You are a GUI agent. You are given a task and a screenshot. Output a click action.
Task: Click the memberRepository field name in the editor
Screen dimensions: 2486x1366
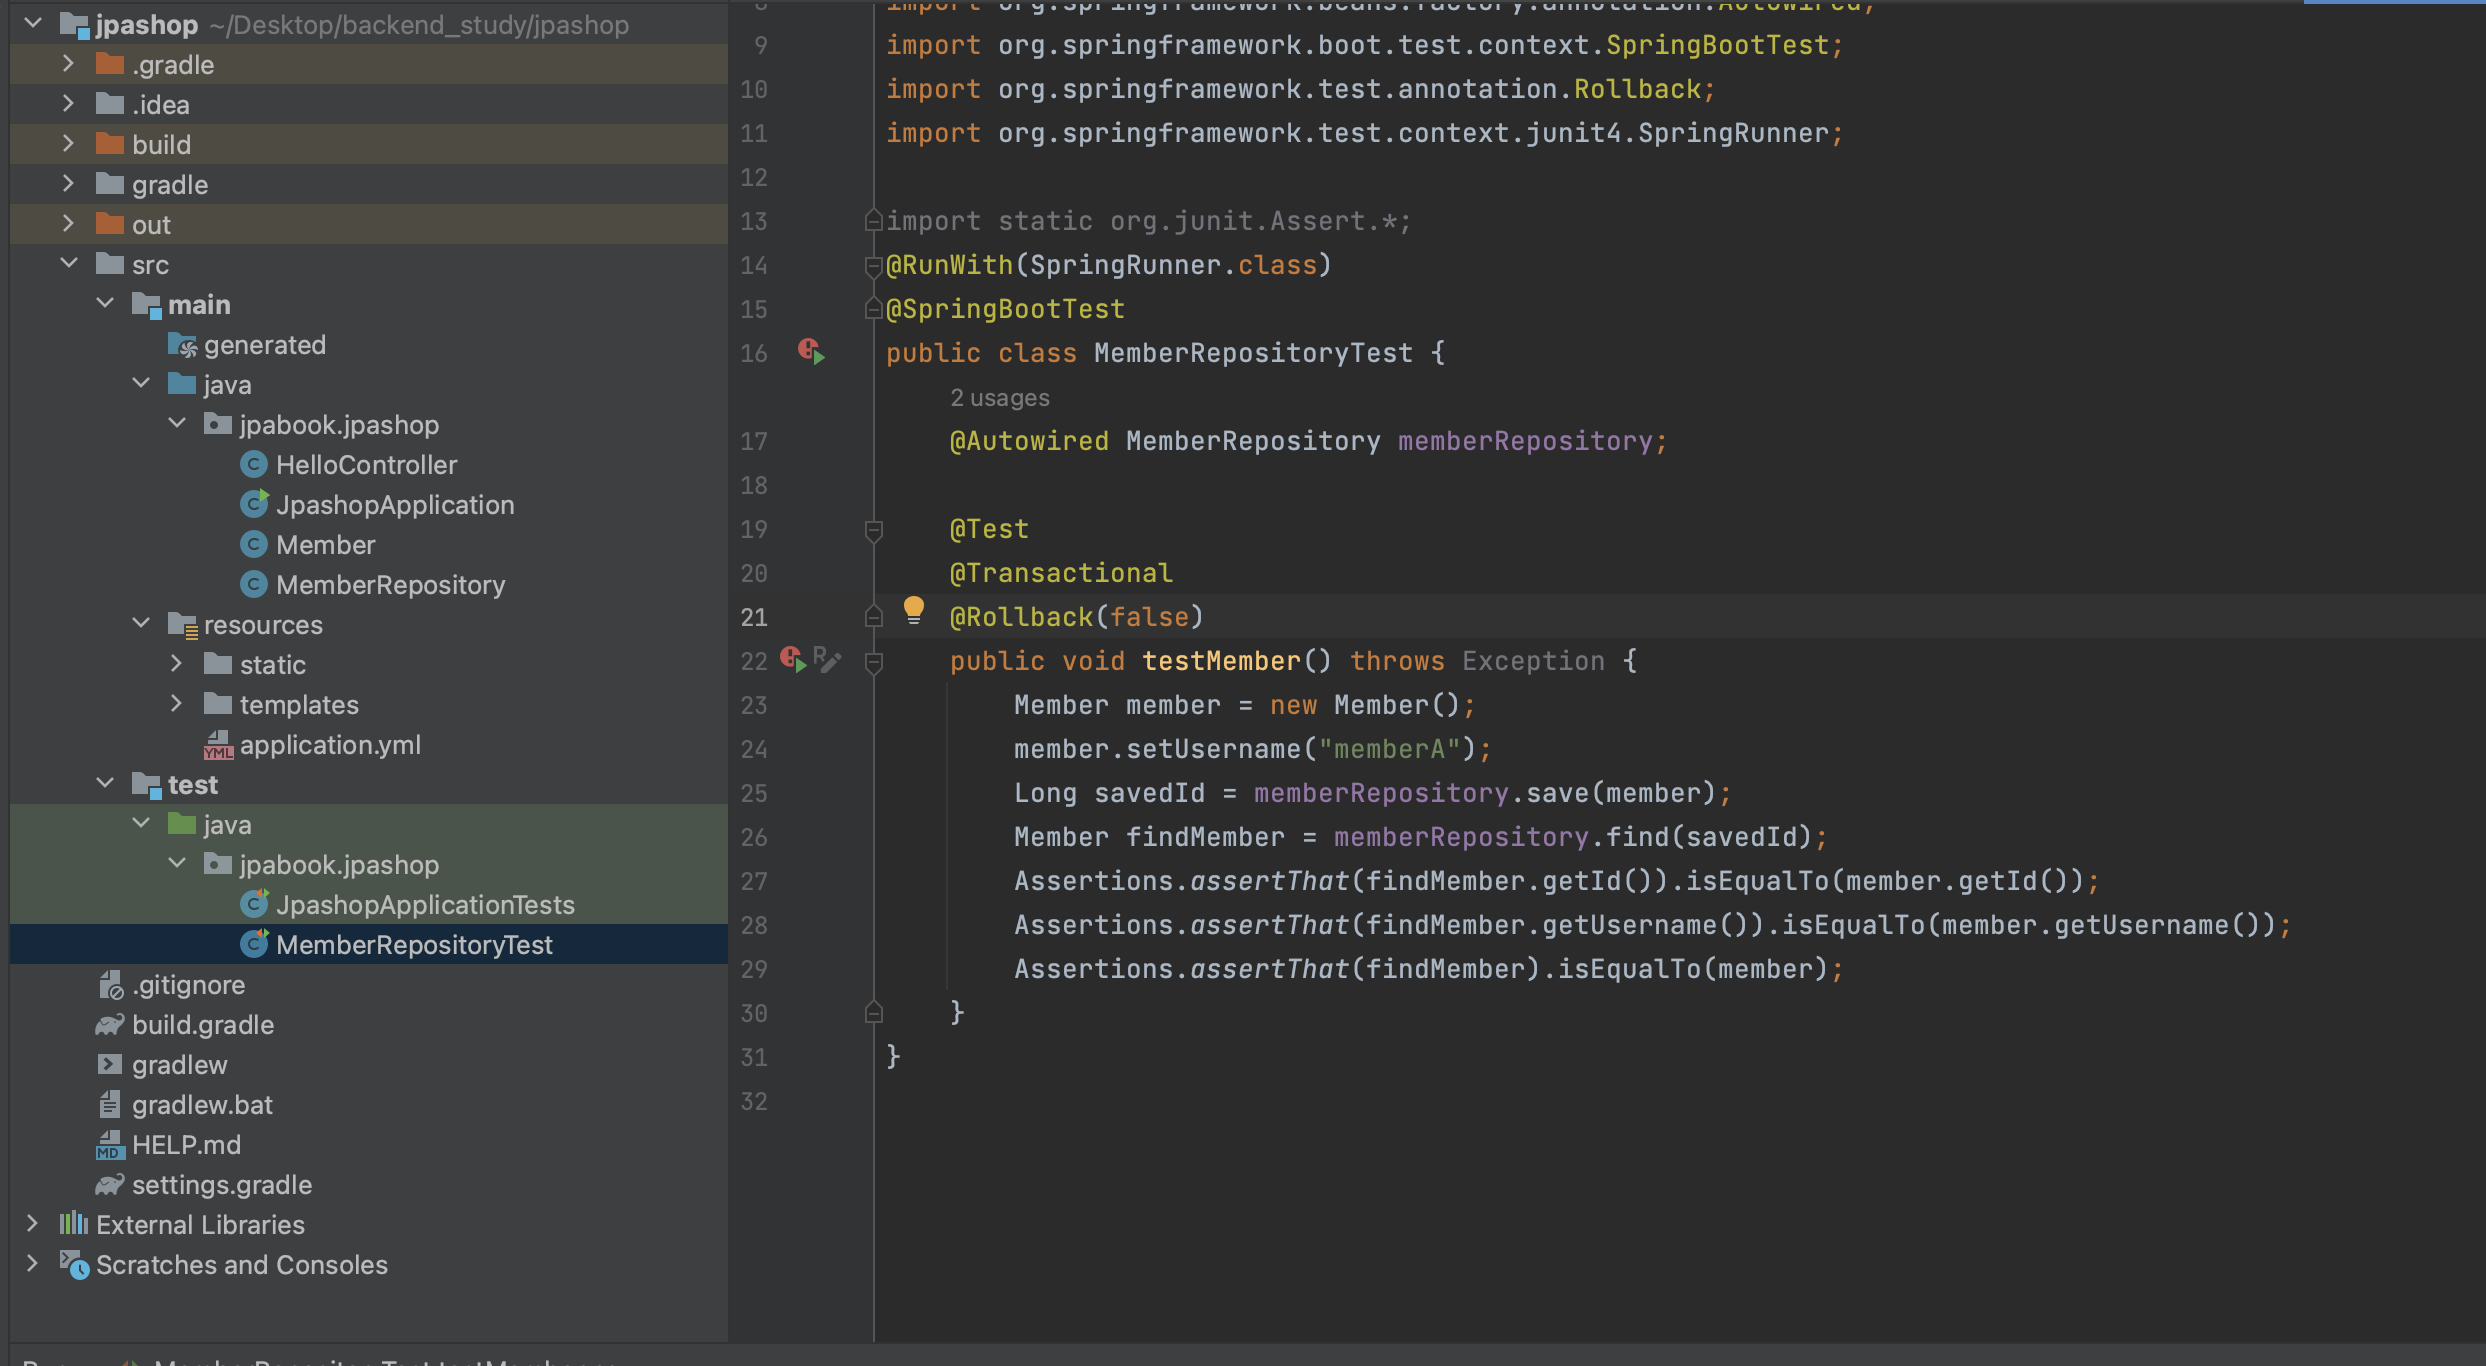[x=1524, y=441]
